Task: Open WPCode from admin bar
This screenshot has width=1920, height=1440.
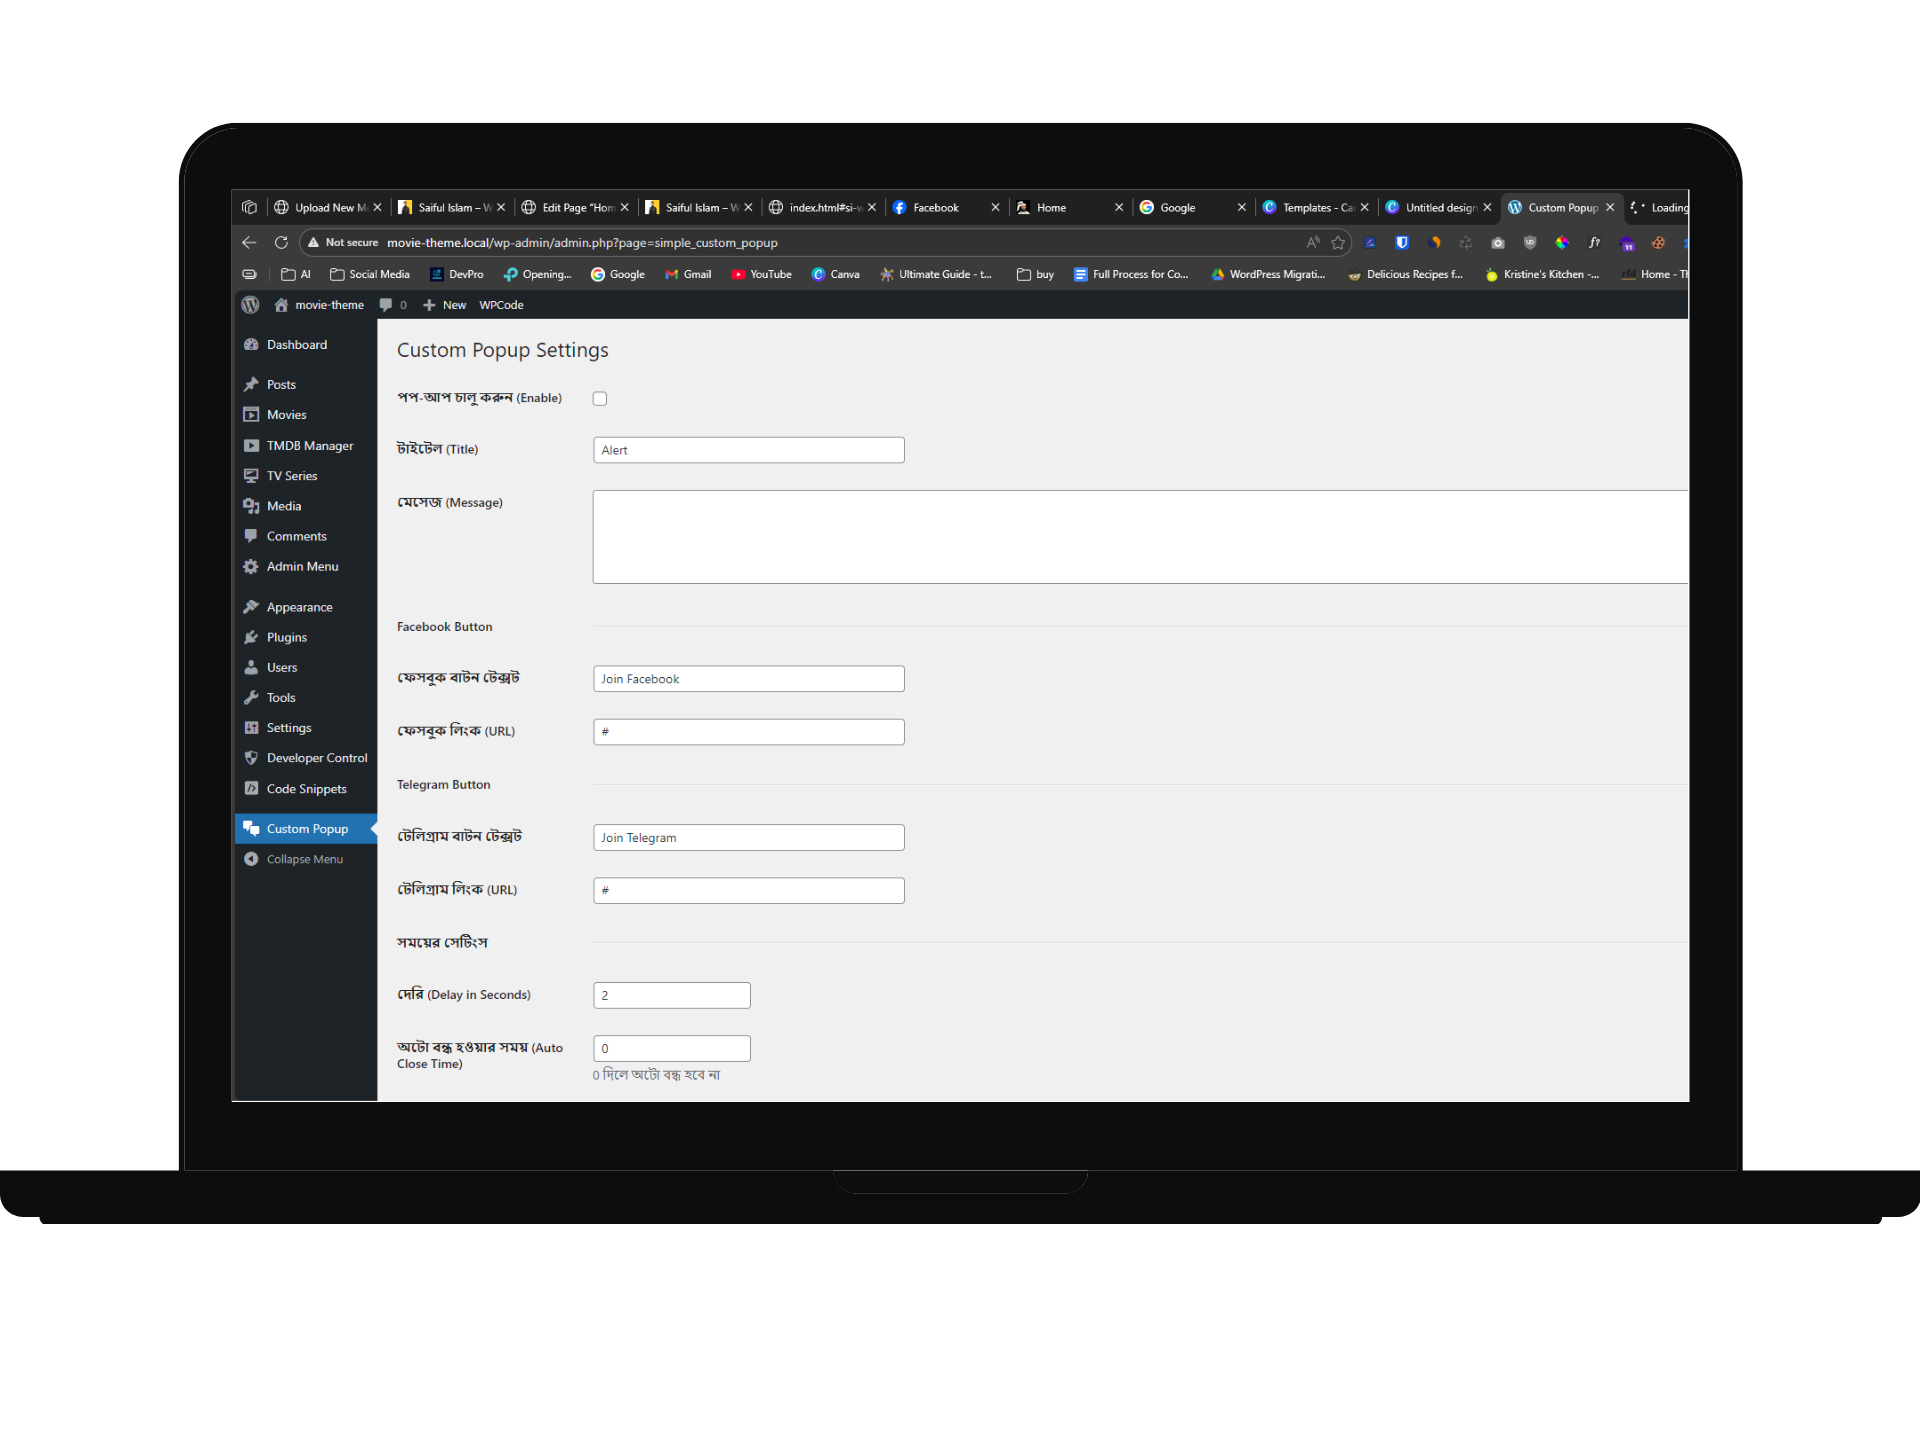Action: pyautogui.click(x=501, y=306)
